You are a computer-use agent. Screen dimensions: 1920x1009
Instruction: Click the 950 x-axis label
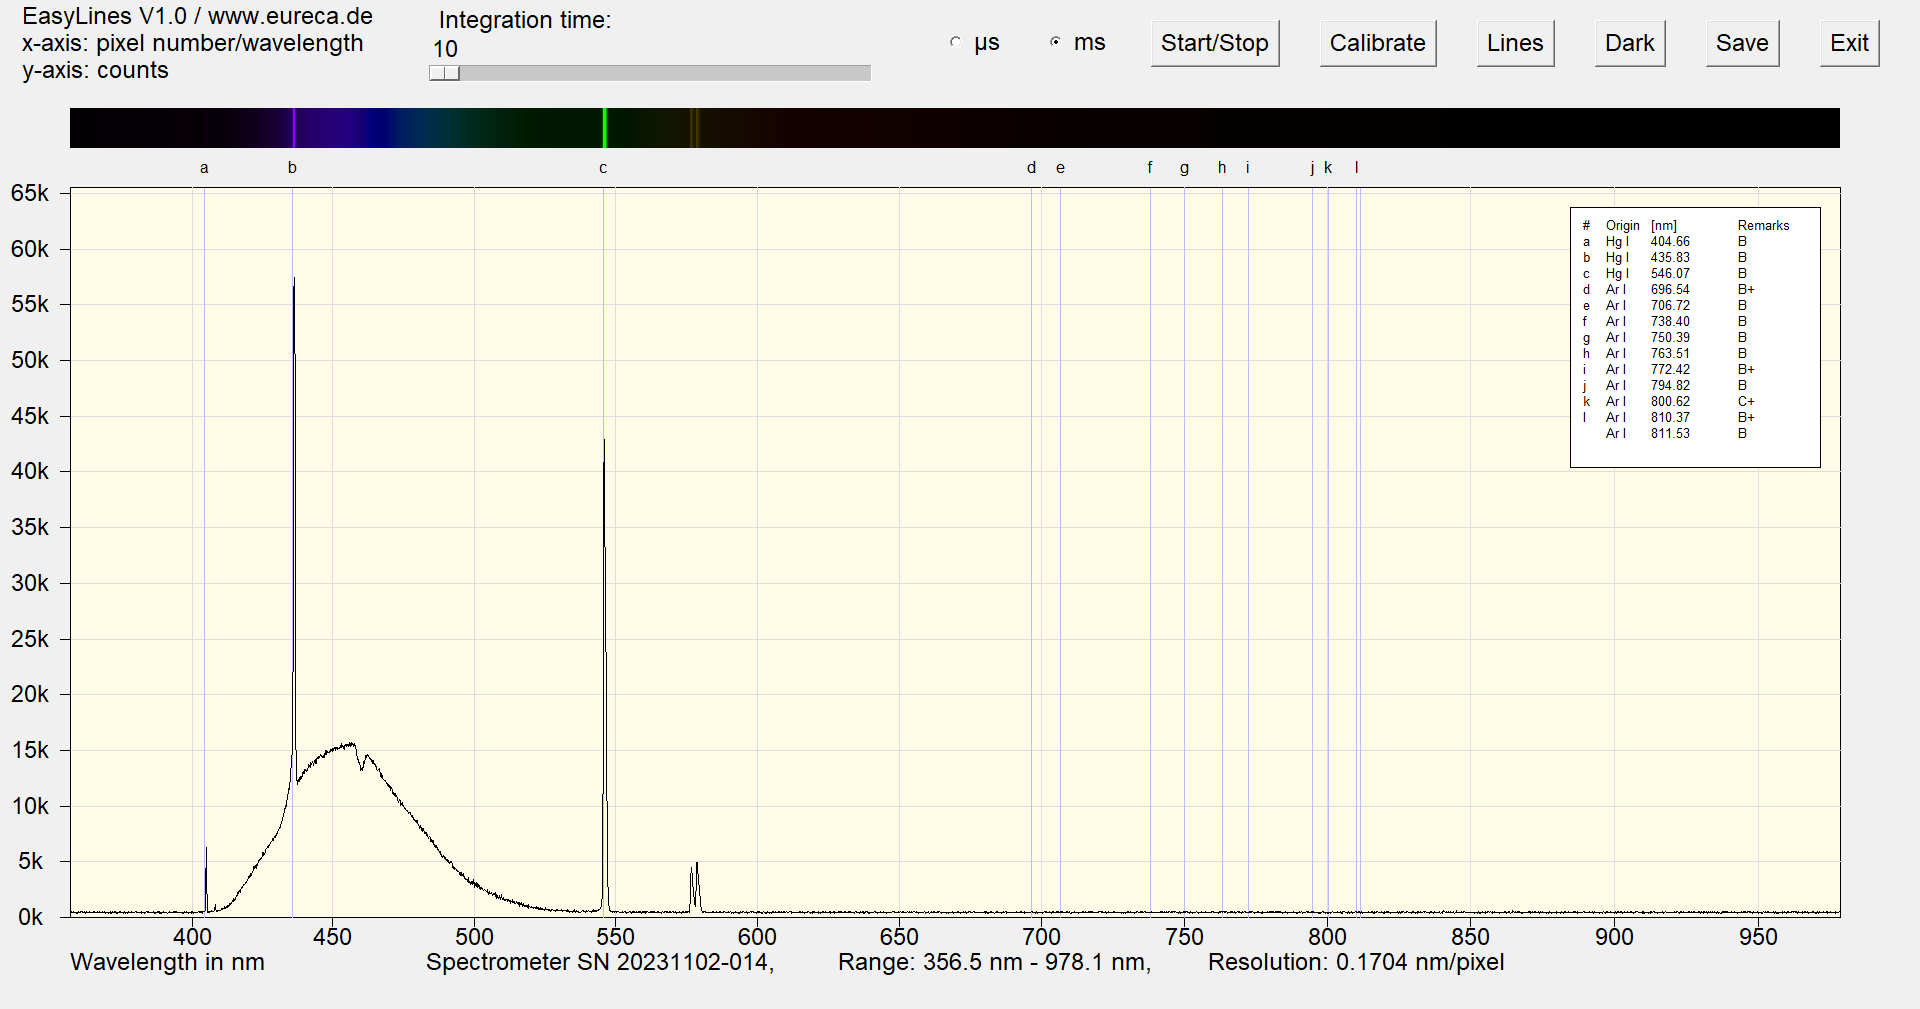[1758, 937]
